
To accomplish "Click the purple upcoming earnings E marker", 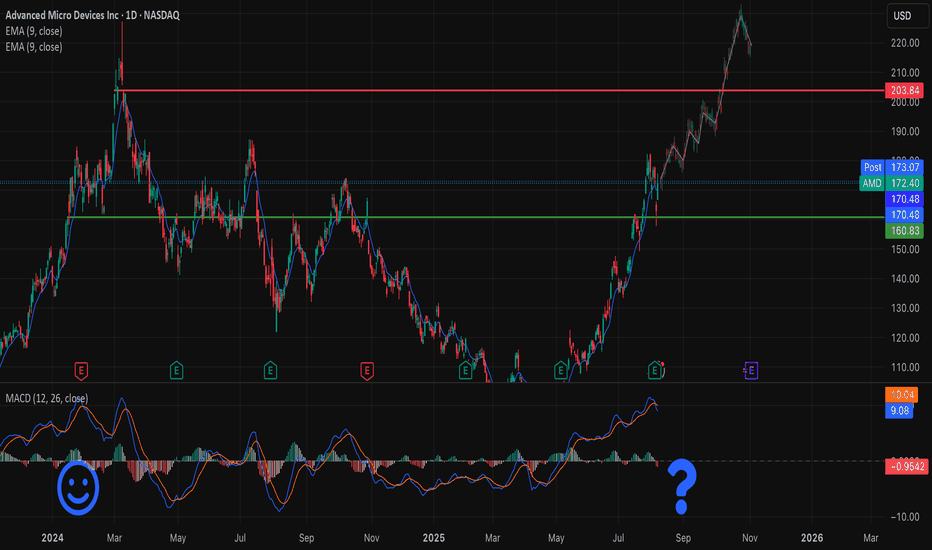I will 751,370.
